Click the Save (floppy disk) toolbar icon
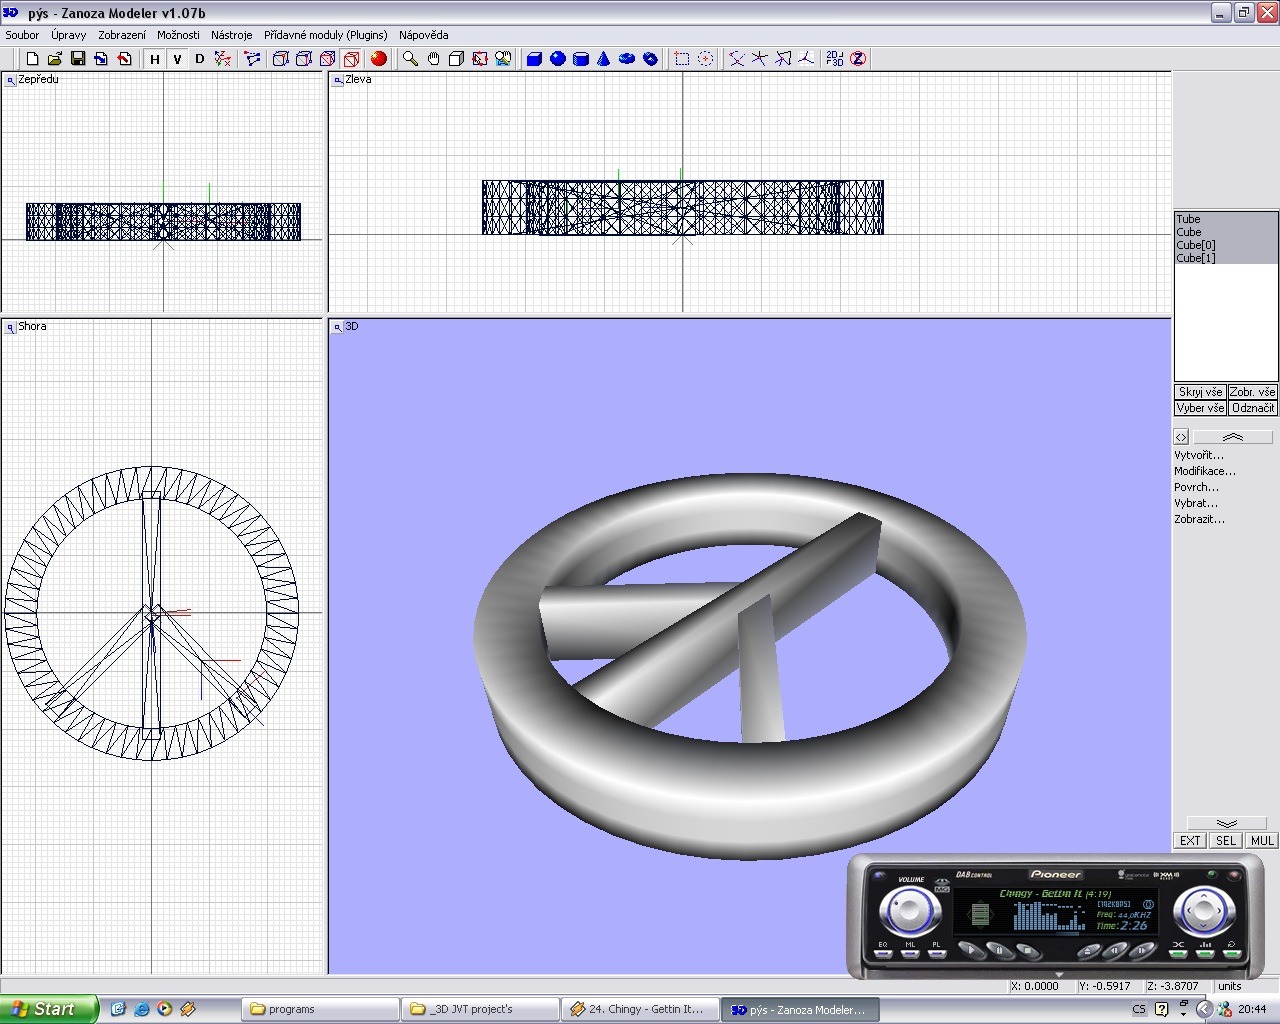 pyautogui.click(x=77, y=59)
